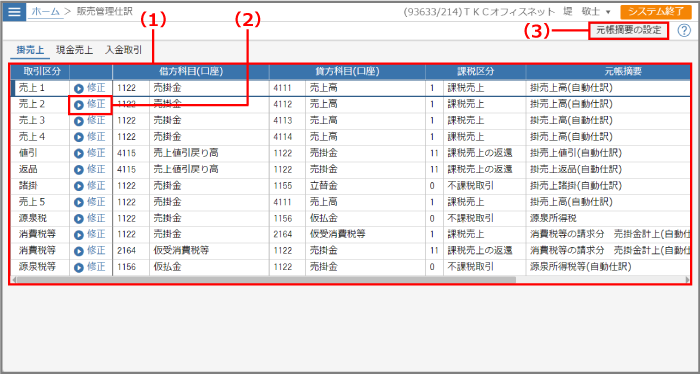Click 仮払金 debit account in 源泉税等 row
The image size is (700, 375).
(167, 267)
